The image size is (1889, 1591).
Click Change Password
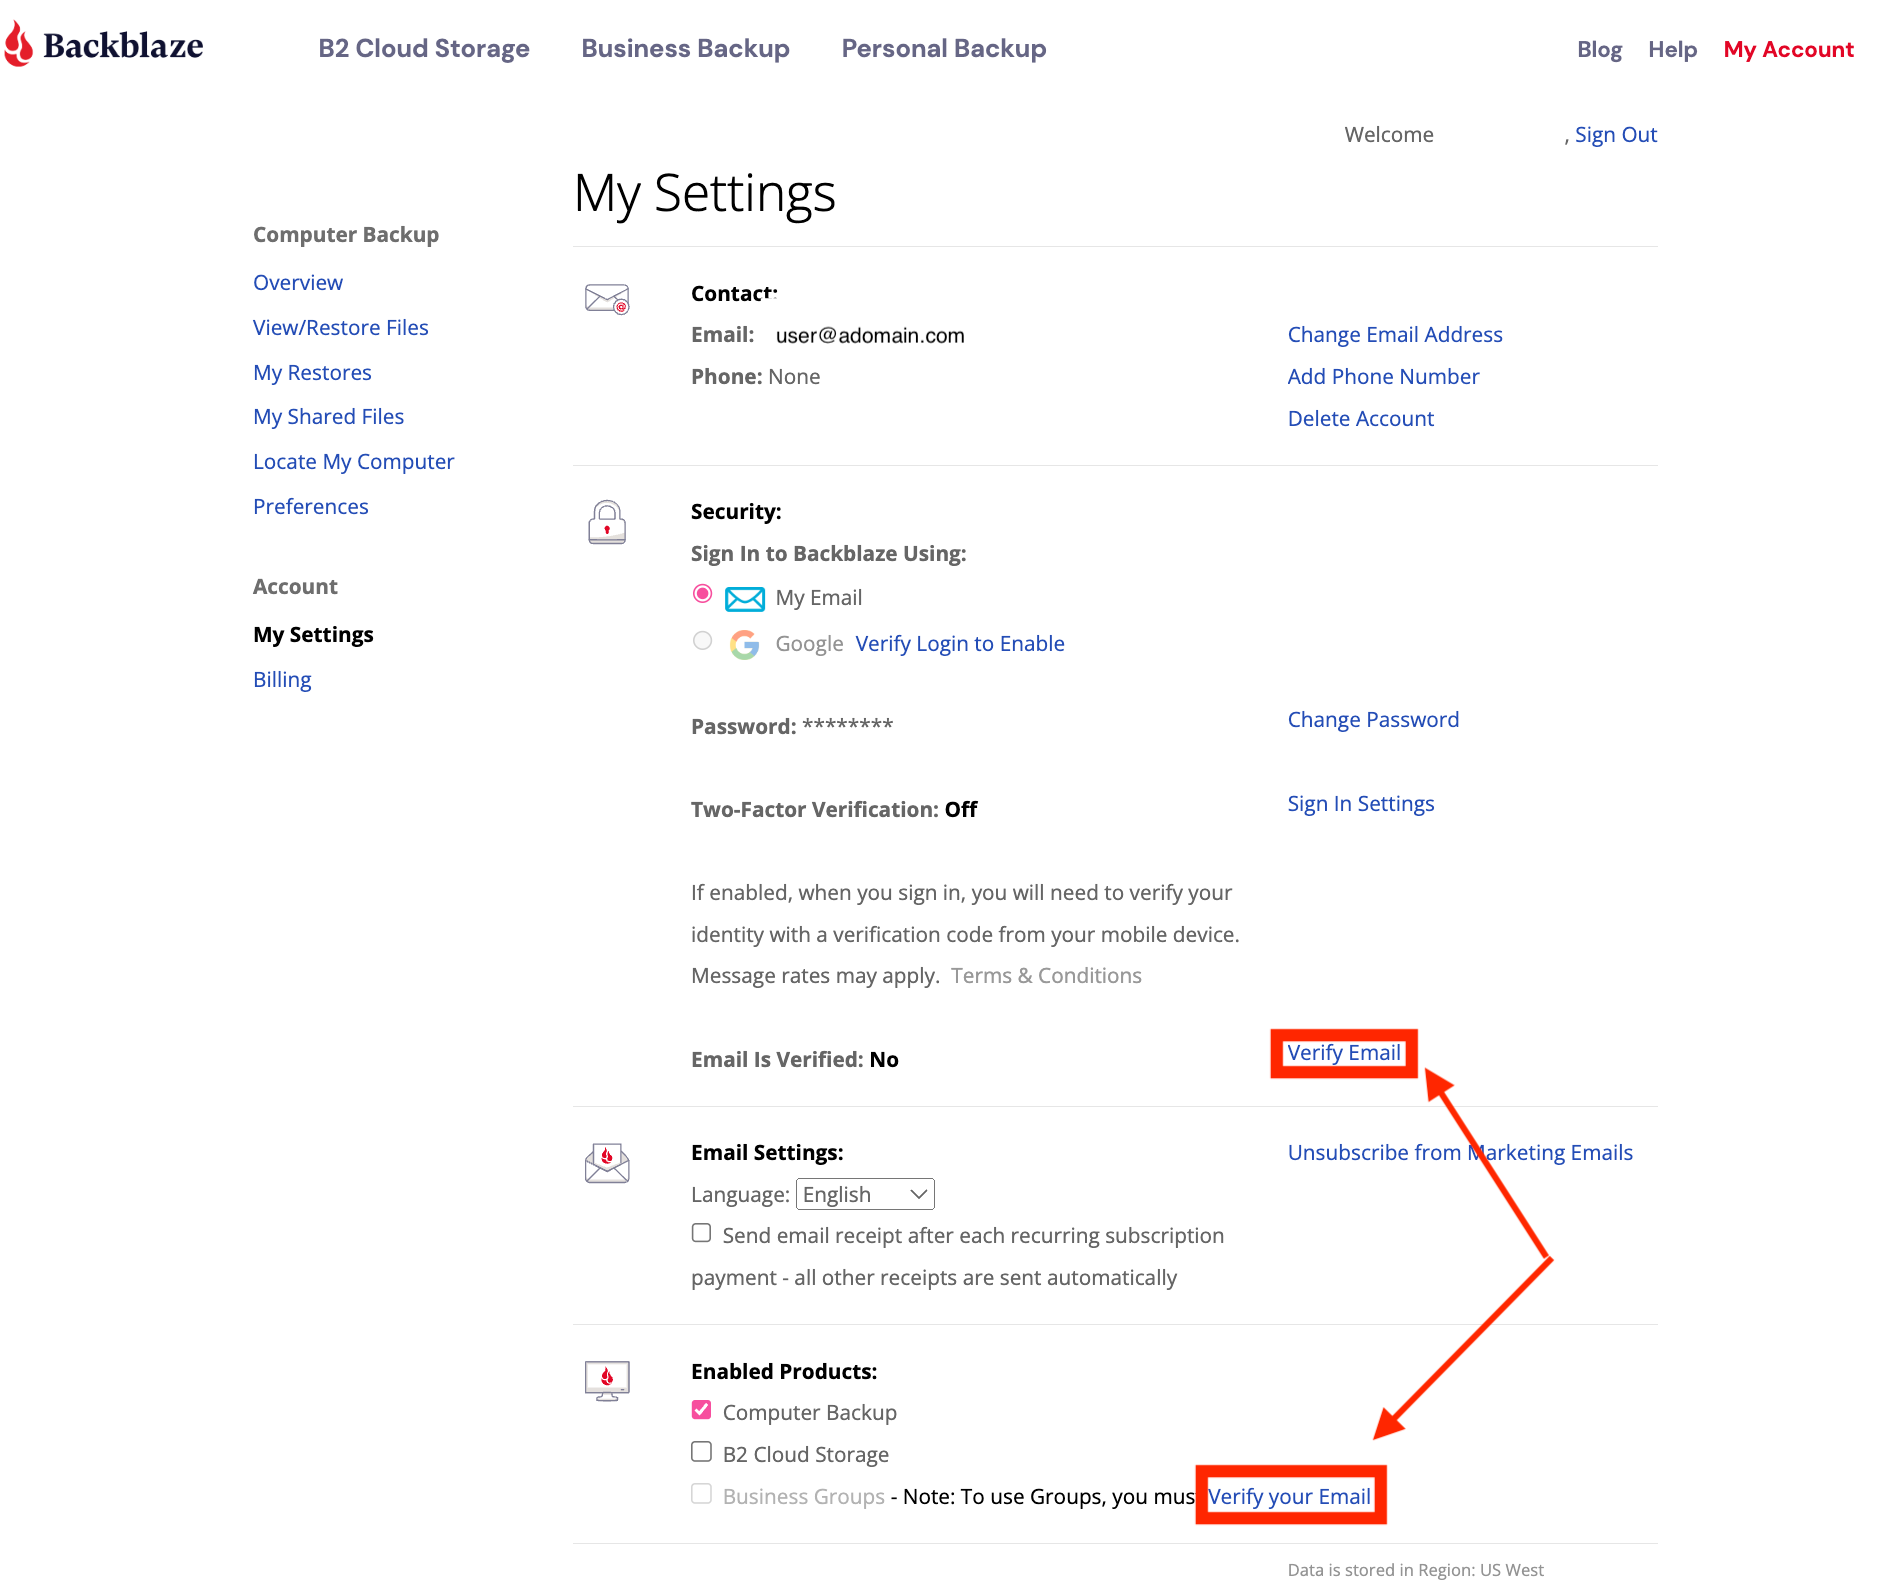[1373, 719]
